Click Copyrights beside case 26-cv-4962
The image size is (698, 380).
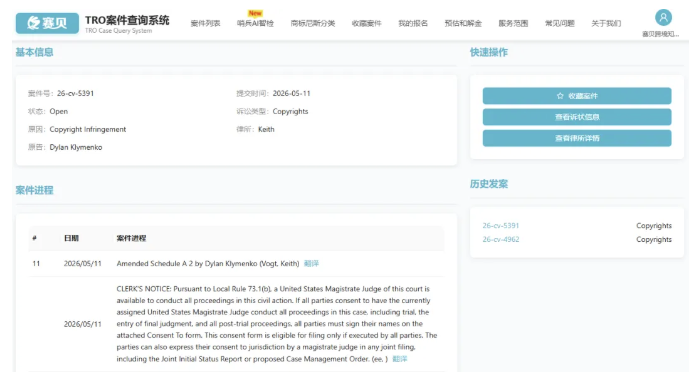pyautogui.click(x=653, y=239)
